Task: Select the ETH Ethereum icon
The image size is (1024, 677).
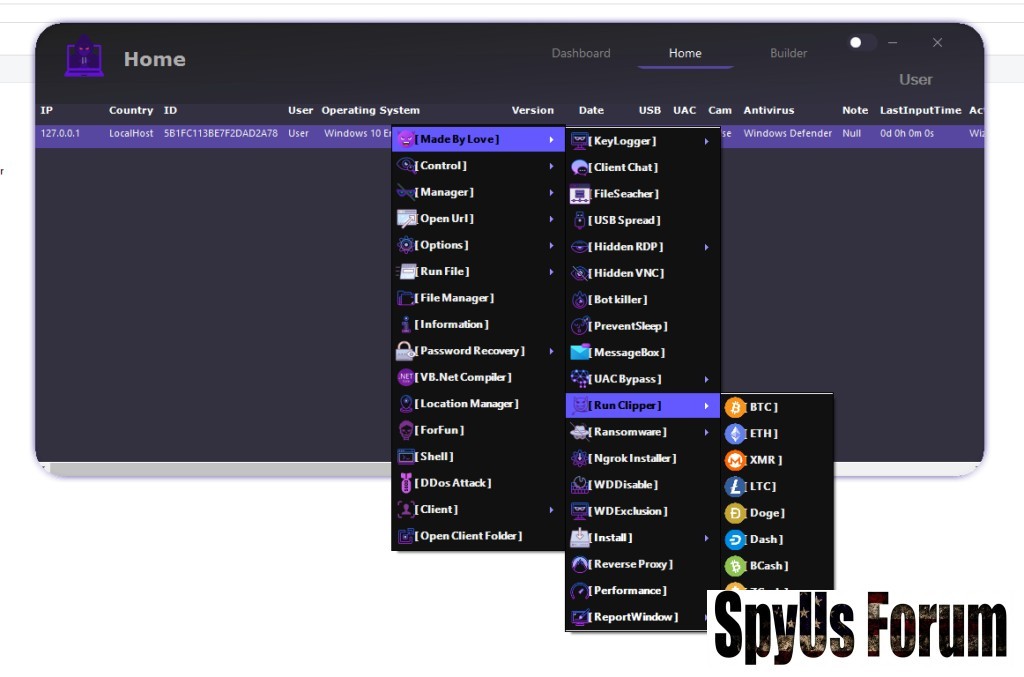Action: 736,434
